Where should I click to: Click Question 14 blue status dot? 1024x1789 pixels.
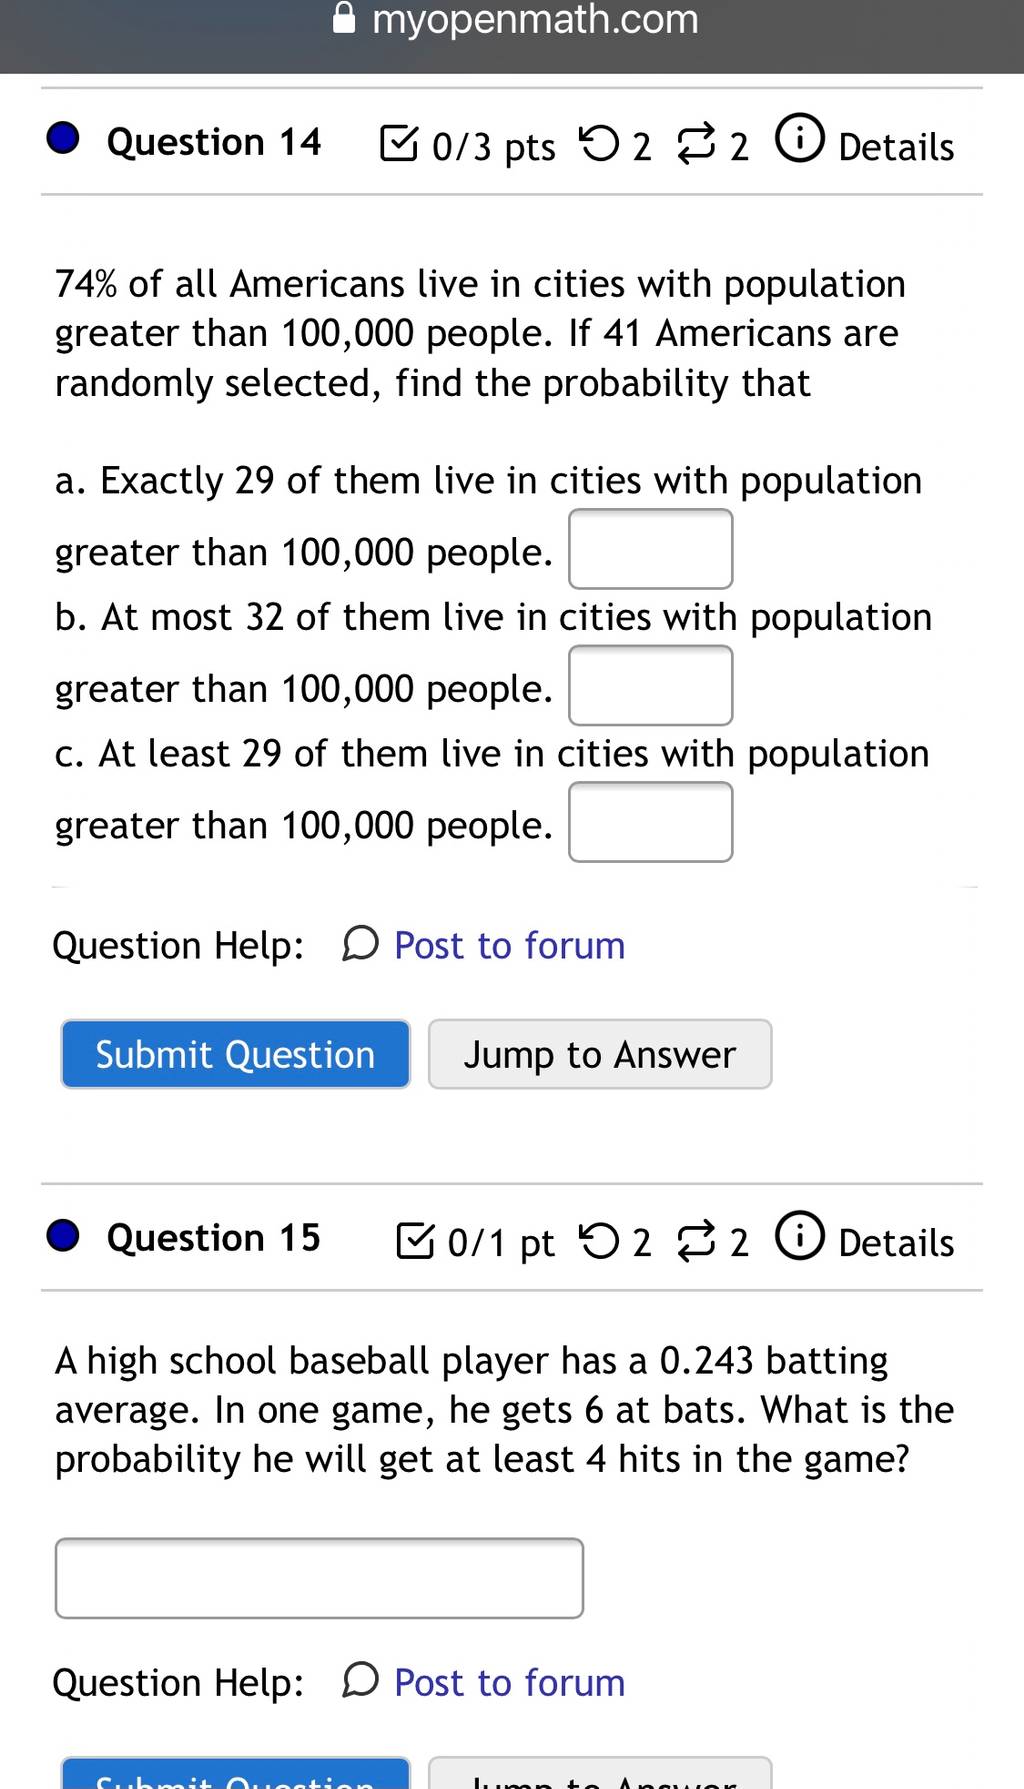point(63,138)
